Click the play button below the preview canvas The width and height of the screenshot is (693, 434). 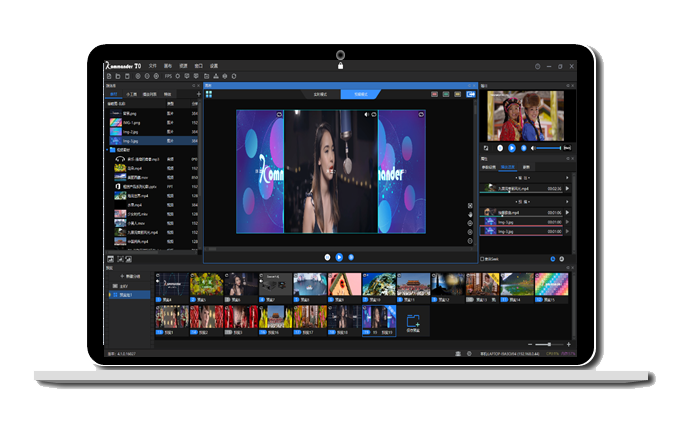339,257
